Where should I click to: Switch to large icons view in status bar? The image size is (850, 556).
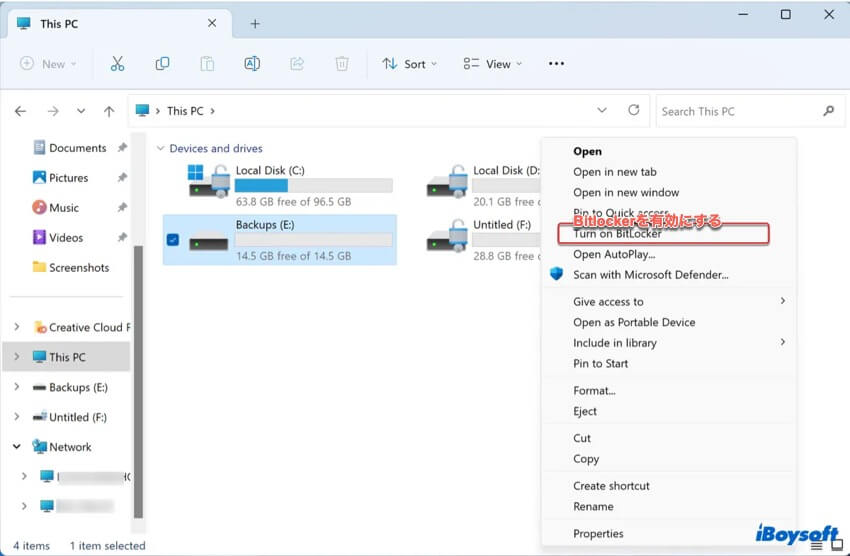837,545
